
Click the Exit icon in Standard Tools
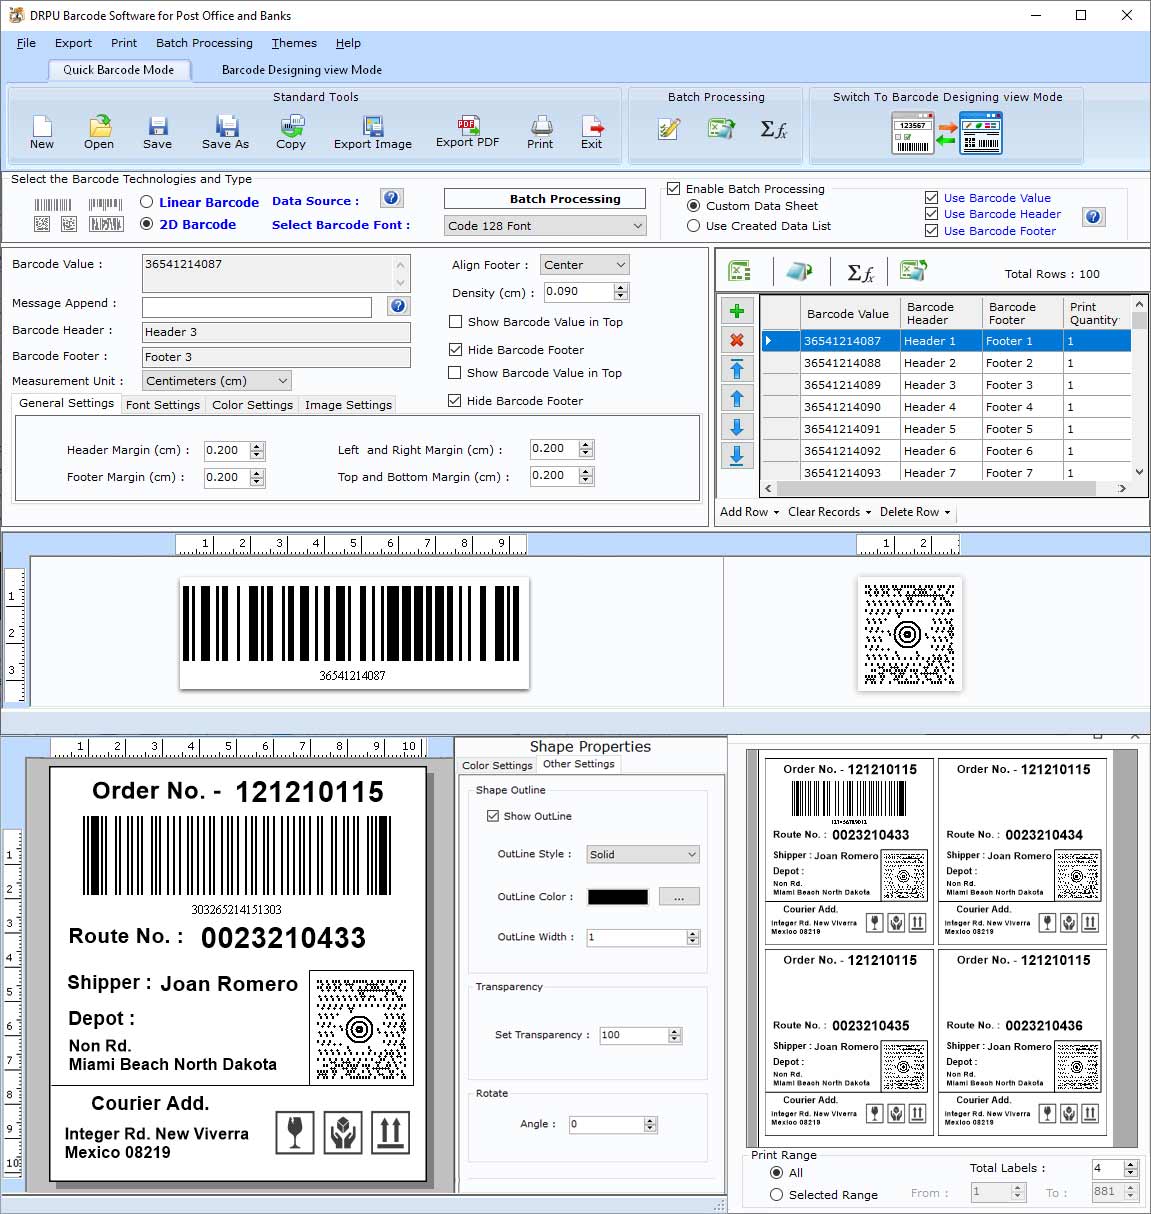pyautogui.click(x=591, y=131)
